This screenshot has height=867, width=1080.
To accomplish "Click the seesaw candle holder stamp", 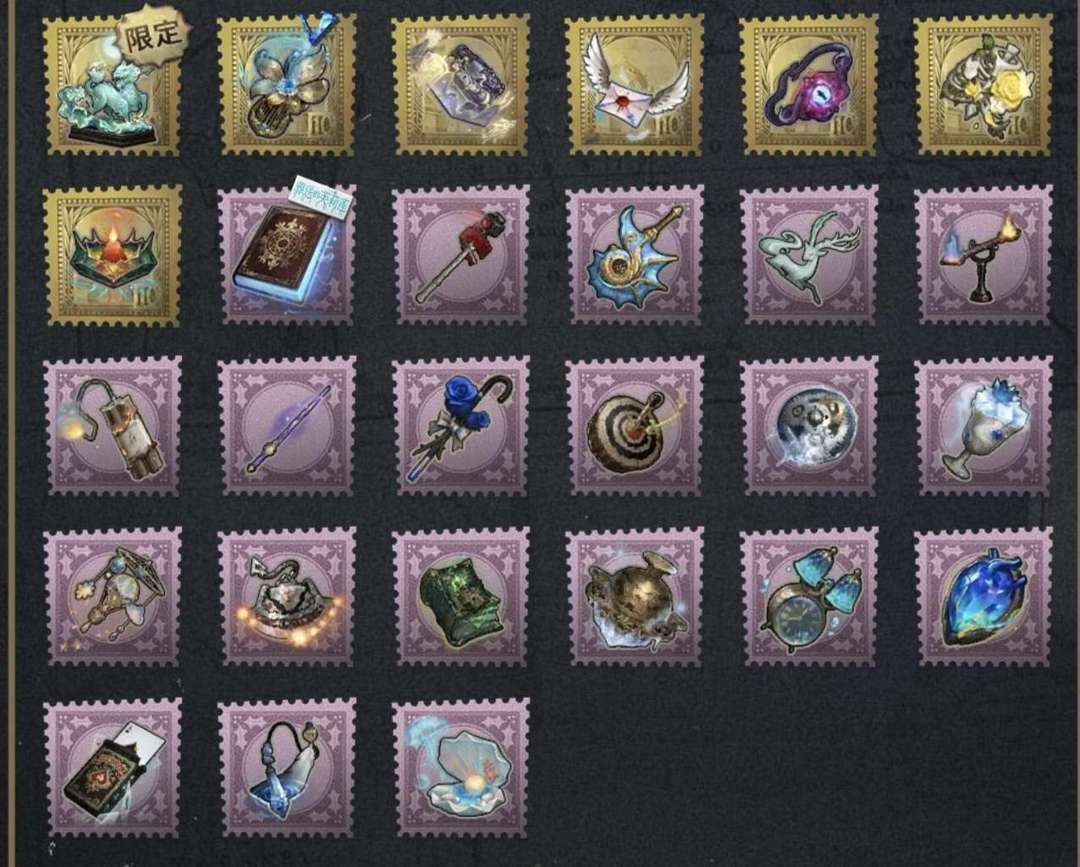I will 983,255.
